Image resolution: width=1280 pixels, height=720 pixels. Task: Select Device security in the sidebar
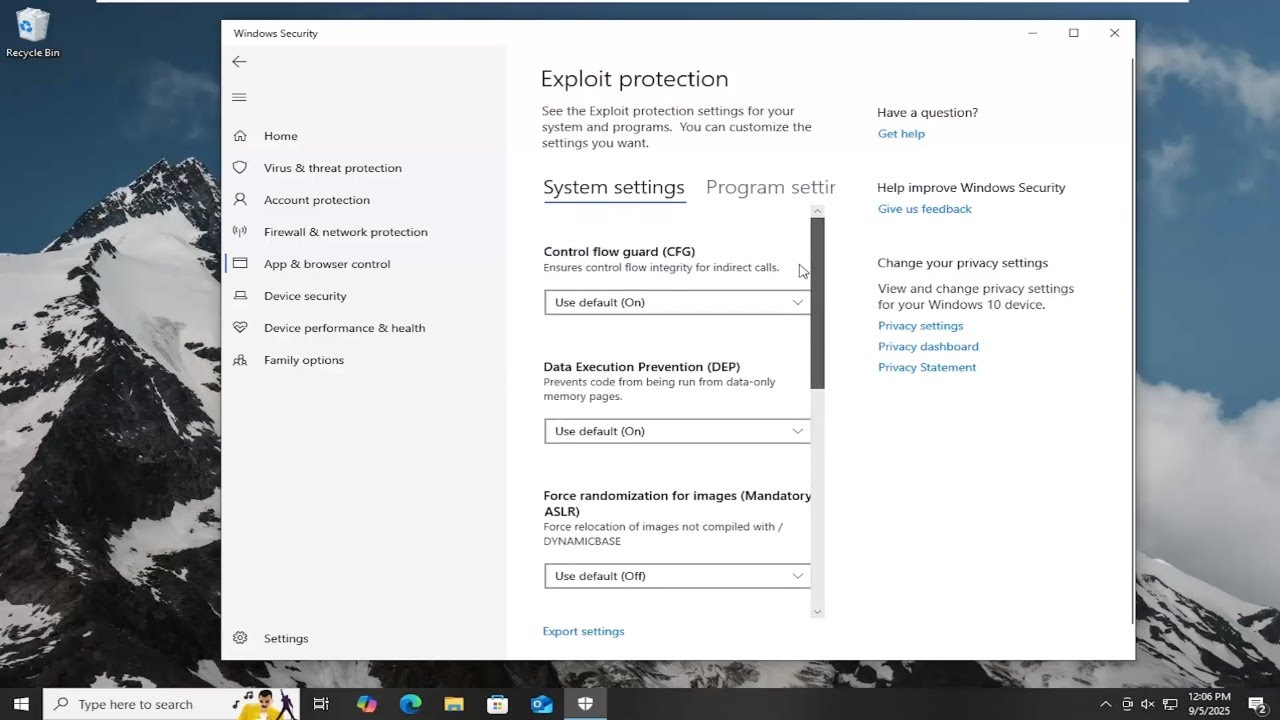pos(363,296)
